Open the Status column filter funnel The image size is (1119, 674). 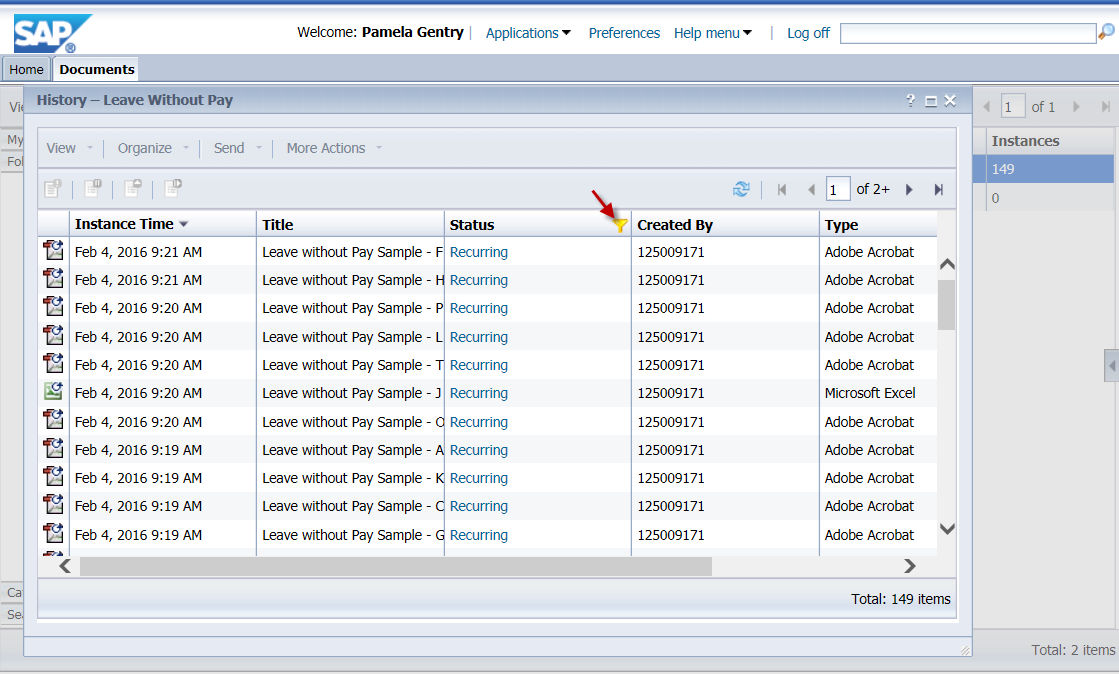(621, 224)
